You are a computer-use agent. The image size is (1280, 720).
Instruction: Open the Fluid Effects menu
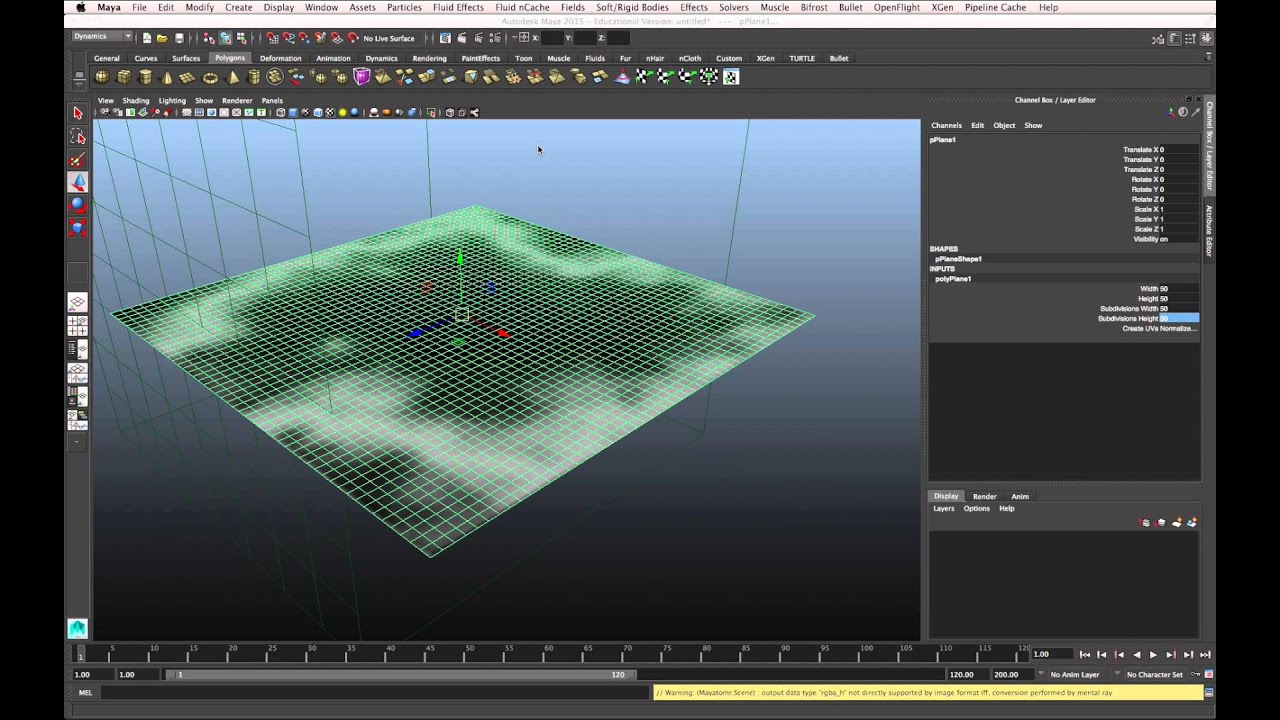pos(458,7)
